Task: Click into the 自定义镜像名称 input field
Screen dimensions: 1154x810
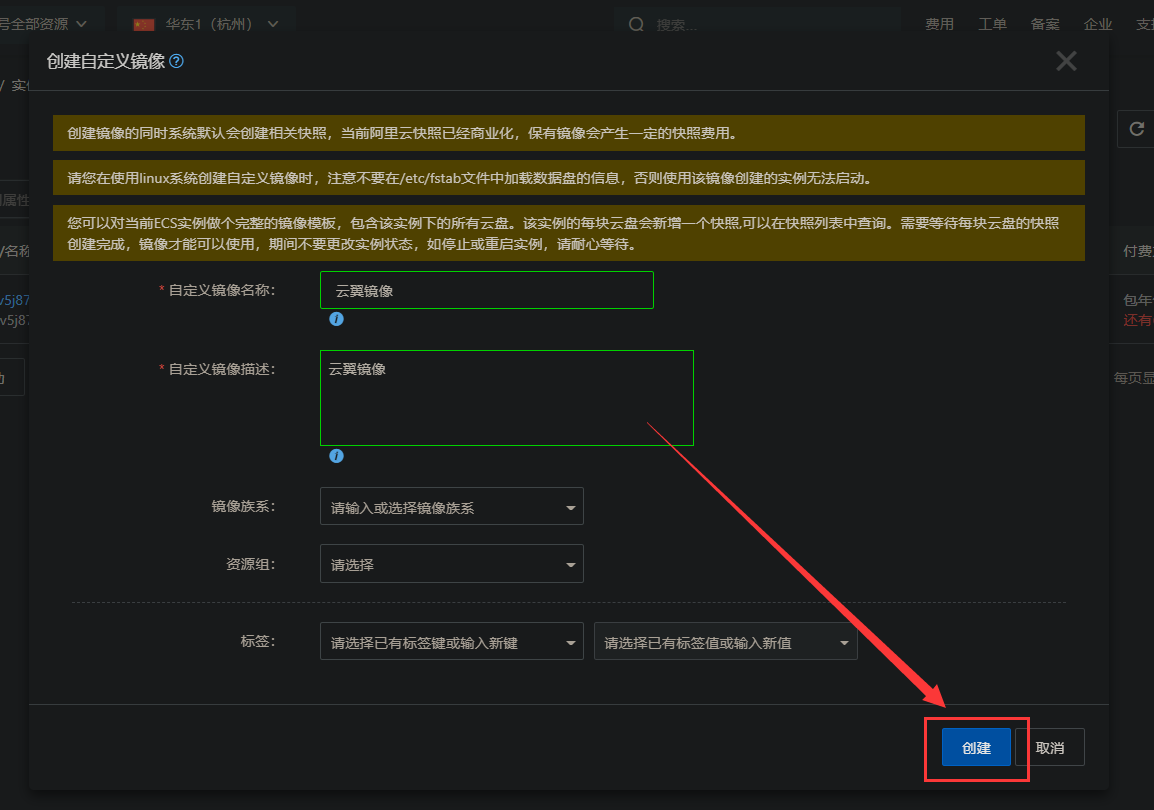Action: (486, 290)
